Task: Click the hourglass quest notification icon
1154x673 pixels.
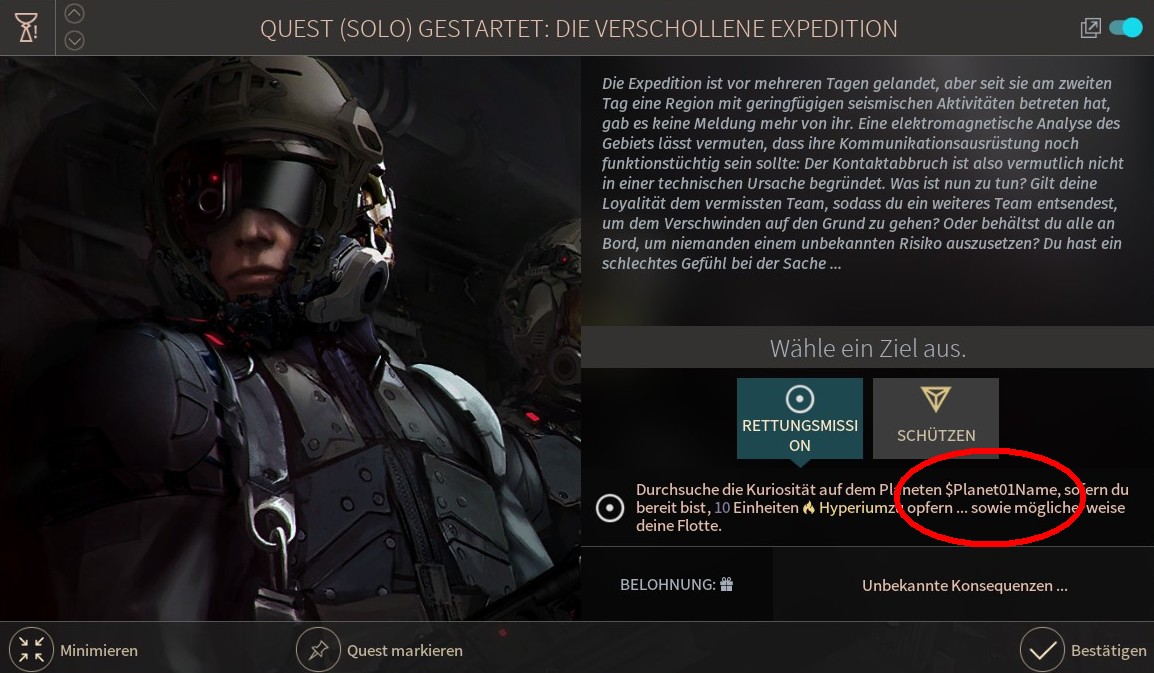Action: 27,28
